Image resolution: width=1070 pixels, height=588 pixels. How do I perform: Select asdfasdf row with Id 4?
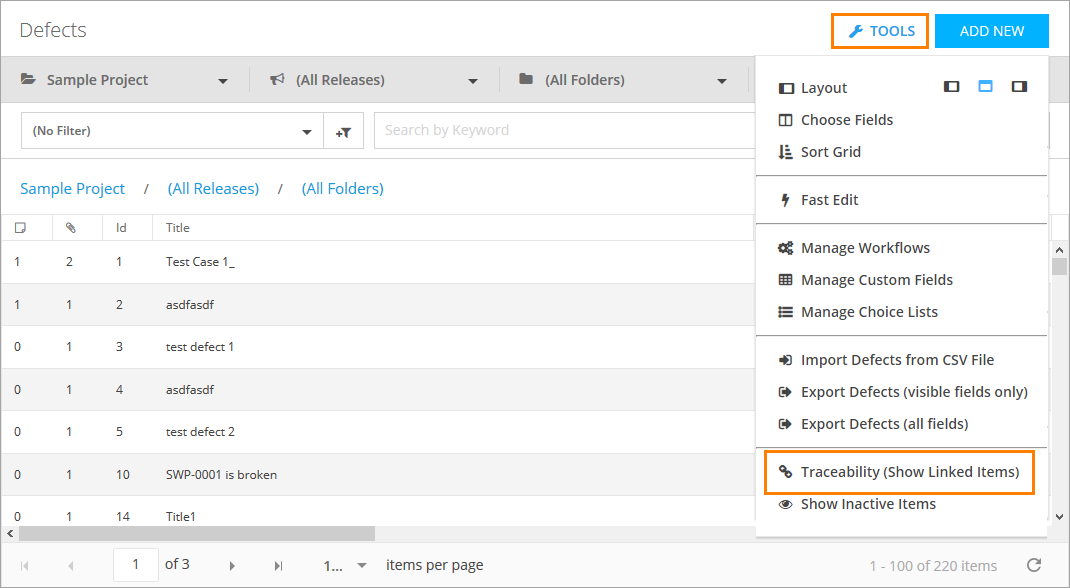377,389
